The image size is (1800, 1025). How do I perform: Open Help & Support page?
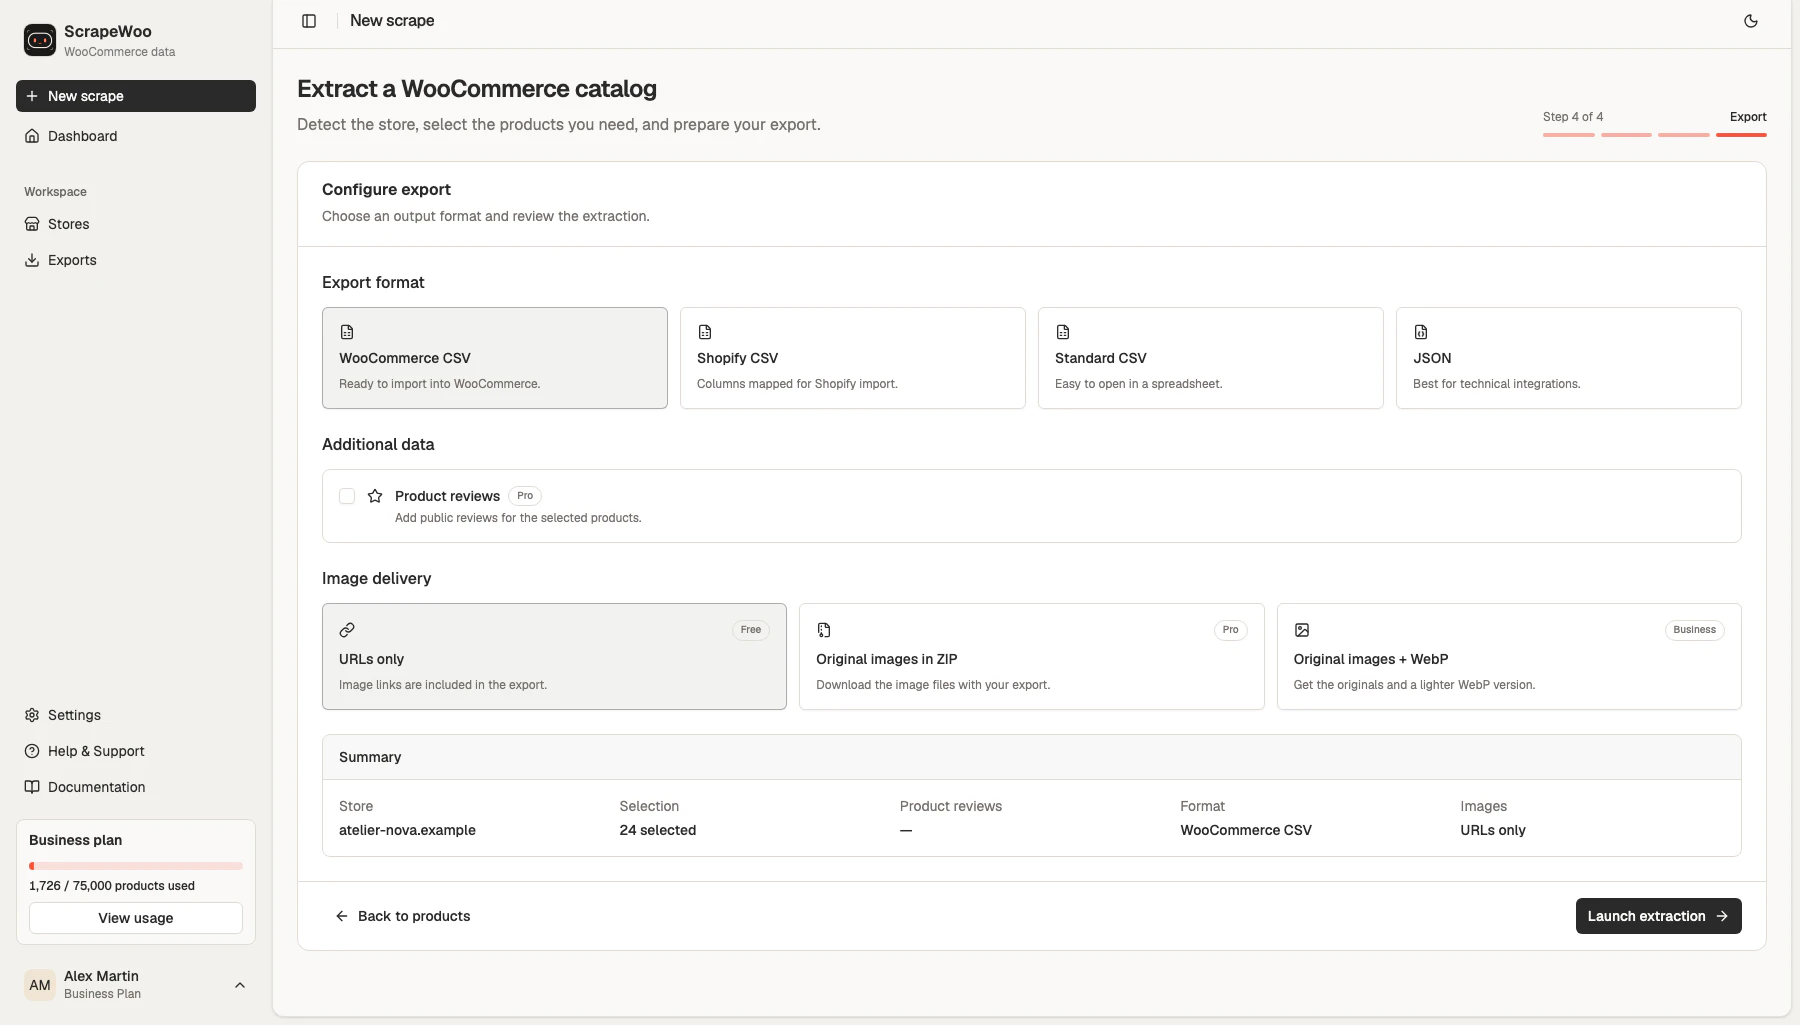pos(136,751)
